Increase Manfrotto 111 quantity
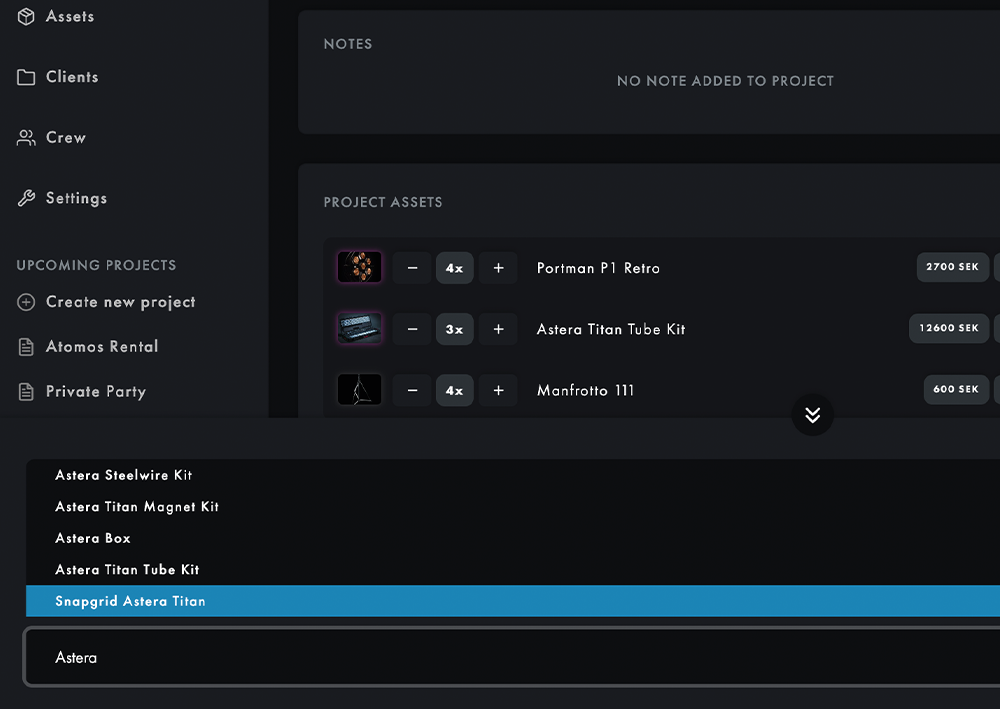This screenshot has width=1000, height=709. 498,390
